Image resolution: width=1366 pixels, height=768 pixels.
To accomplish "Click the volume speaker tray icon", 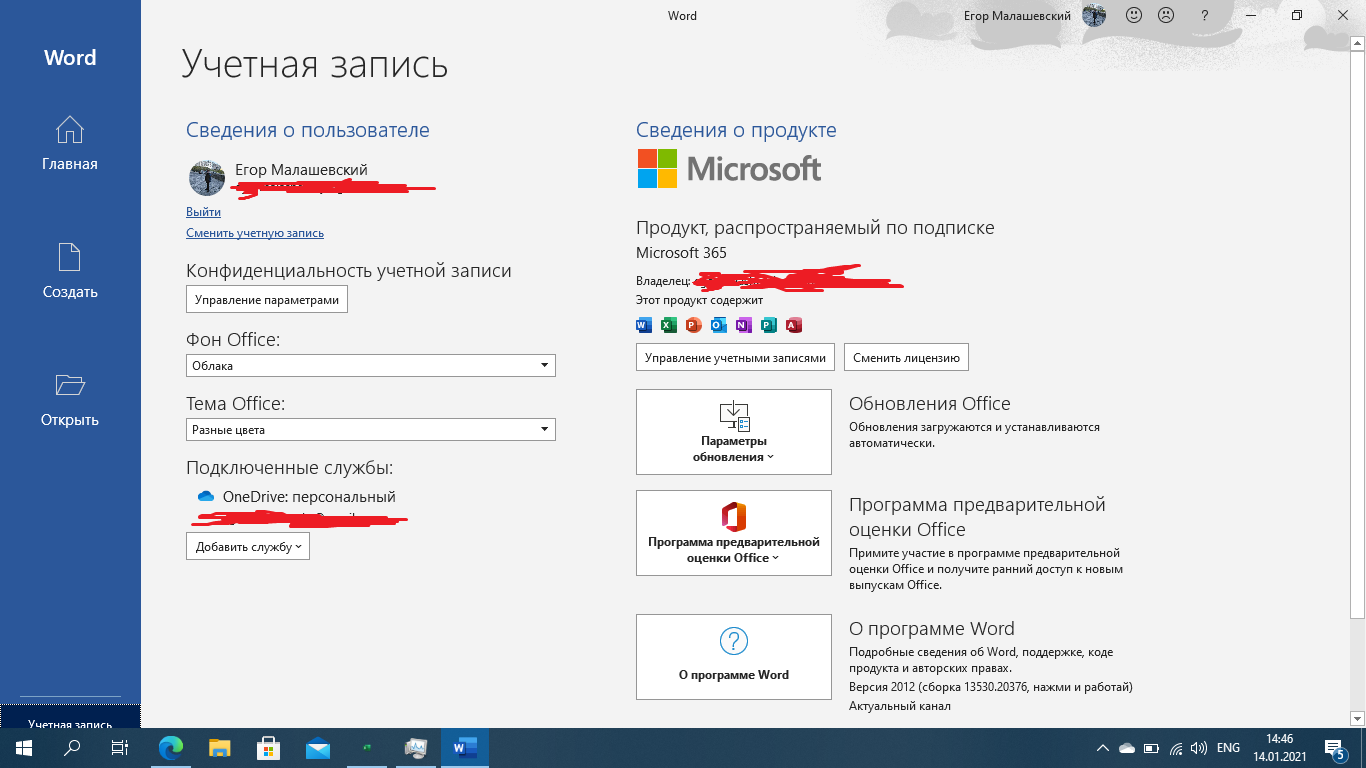I will click(x=1199, y=748).
